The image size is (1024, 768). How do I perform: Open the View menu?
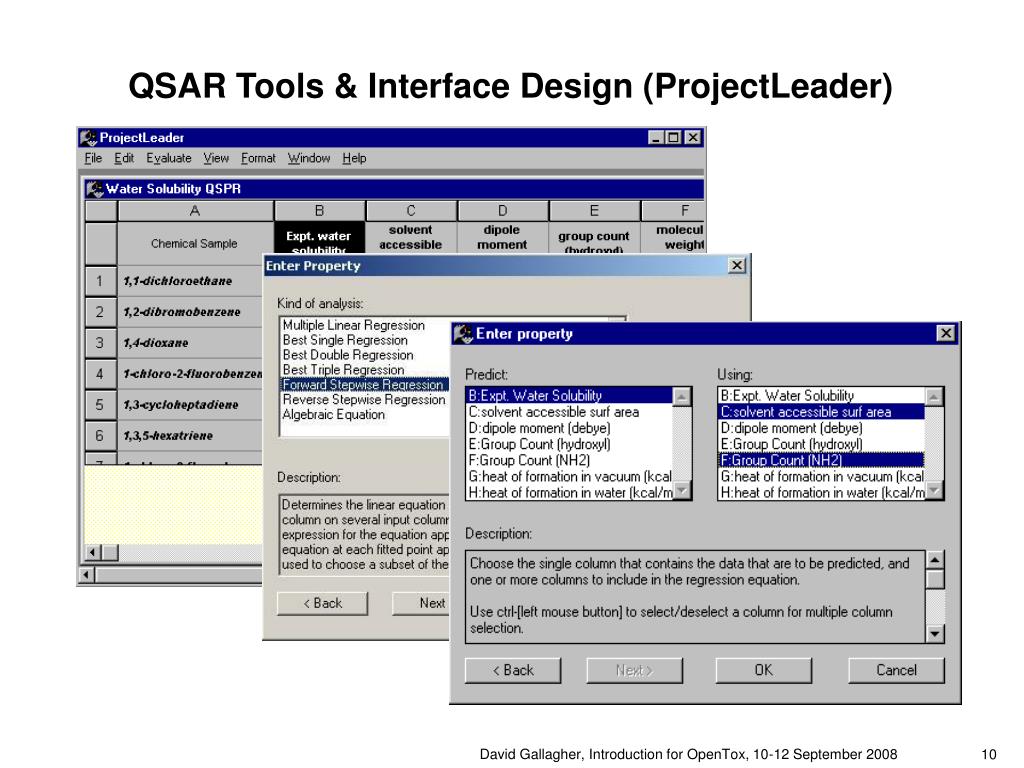[x=216, y=158]
